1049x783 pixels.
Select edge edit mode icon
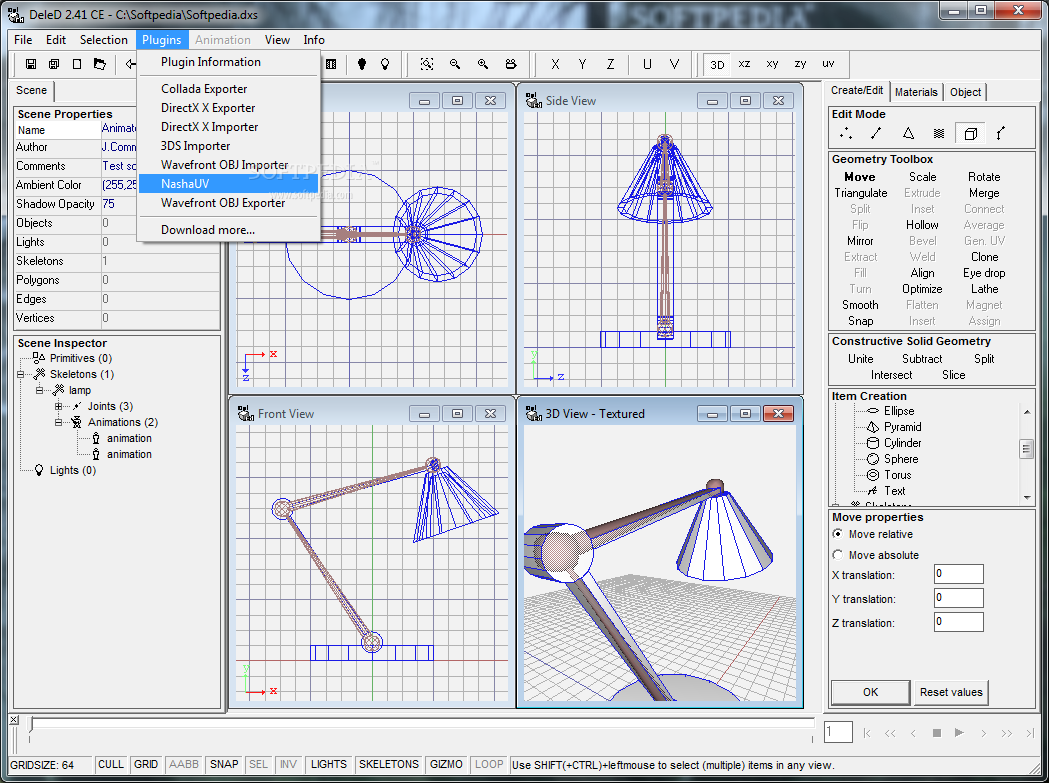pyautogui.click(x=876, y=133)
